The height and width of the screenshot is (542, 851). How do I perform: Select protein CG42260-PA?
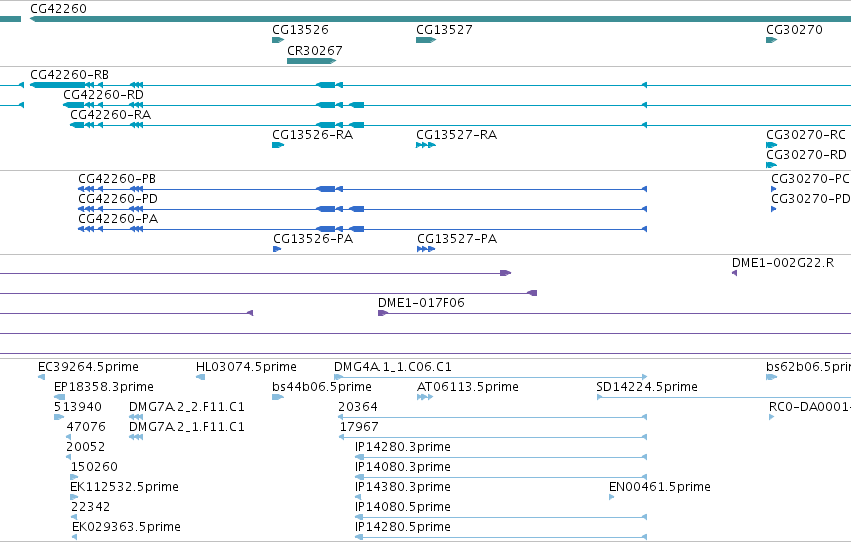coord(363,229)
